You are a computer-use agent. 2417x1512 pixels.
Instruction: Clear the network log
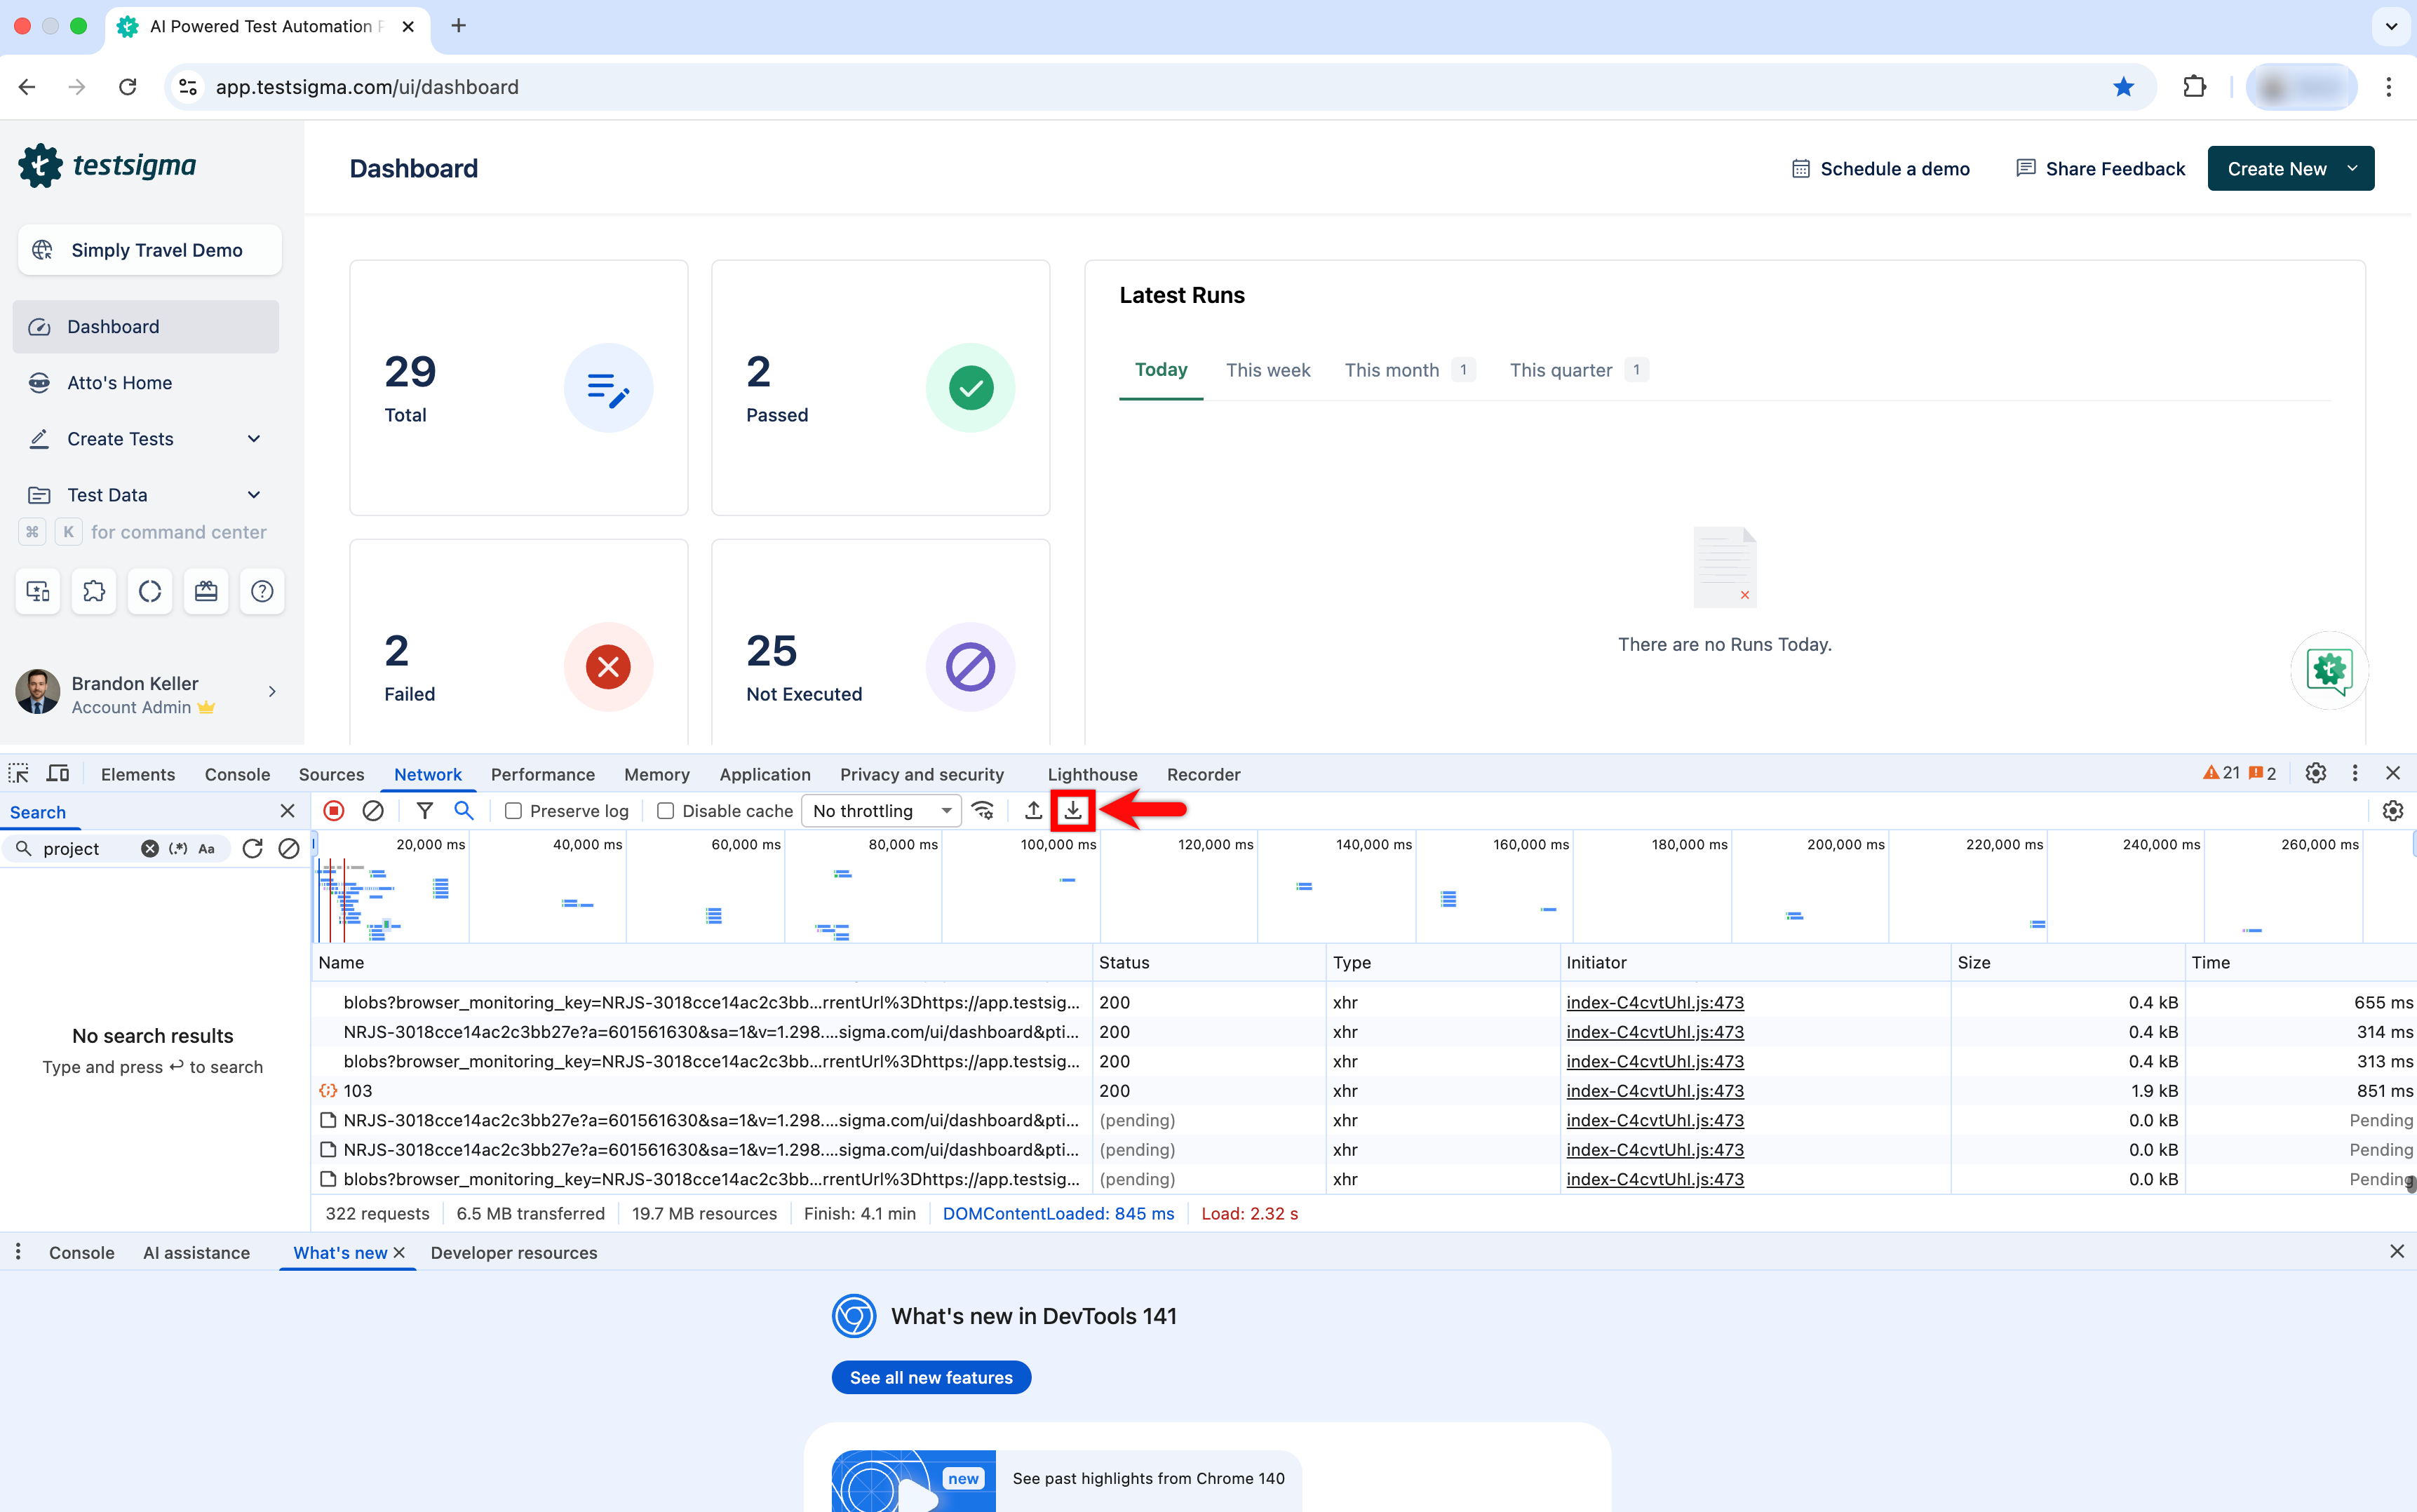(373, 811)
